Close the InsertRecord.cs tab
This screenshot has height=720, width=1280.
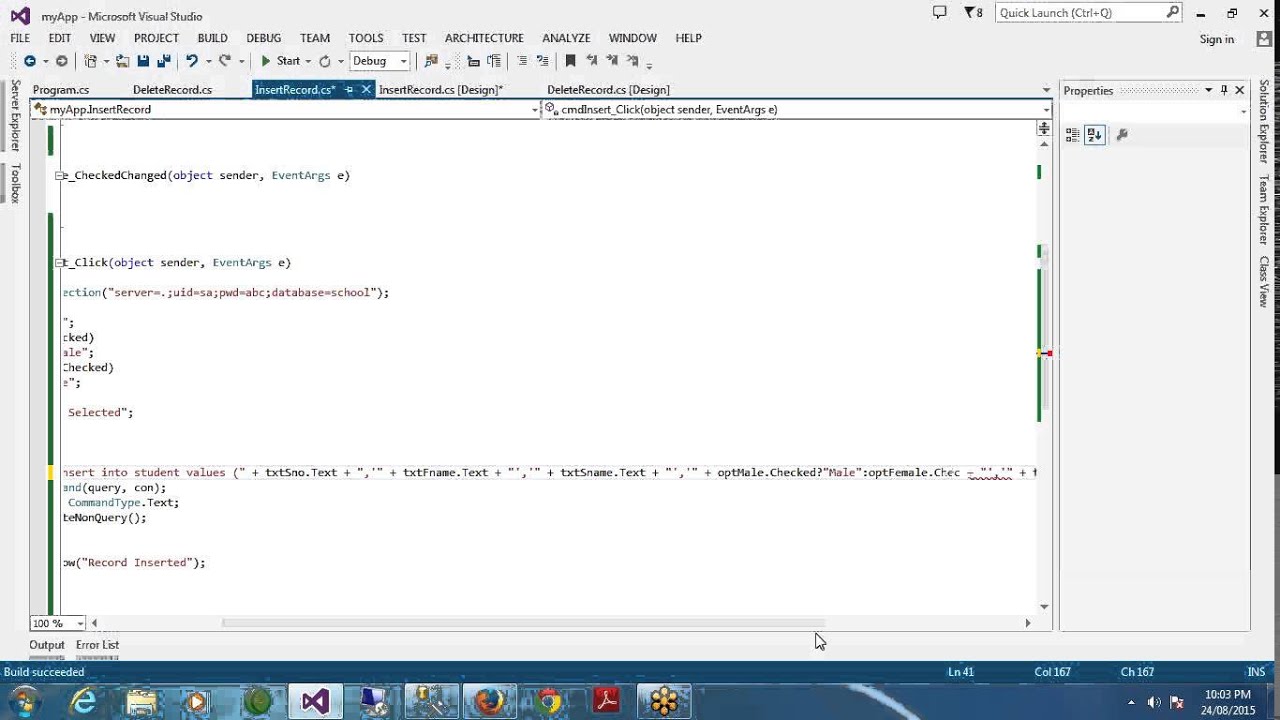tap(366, 90)
